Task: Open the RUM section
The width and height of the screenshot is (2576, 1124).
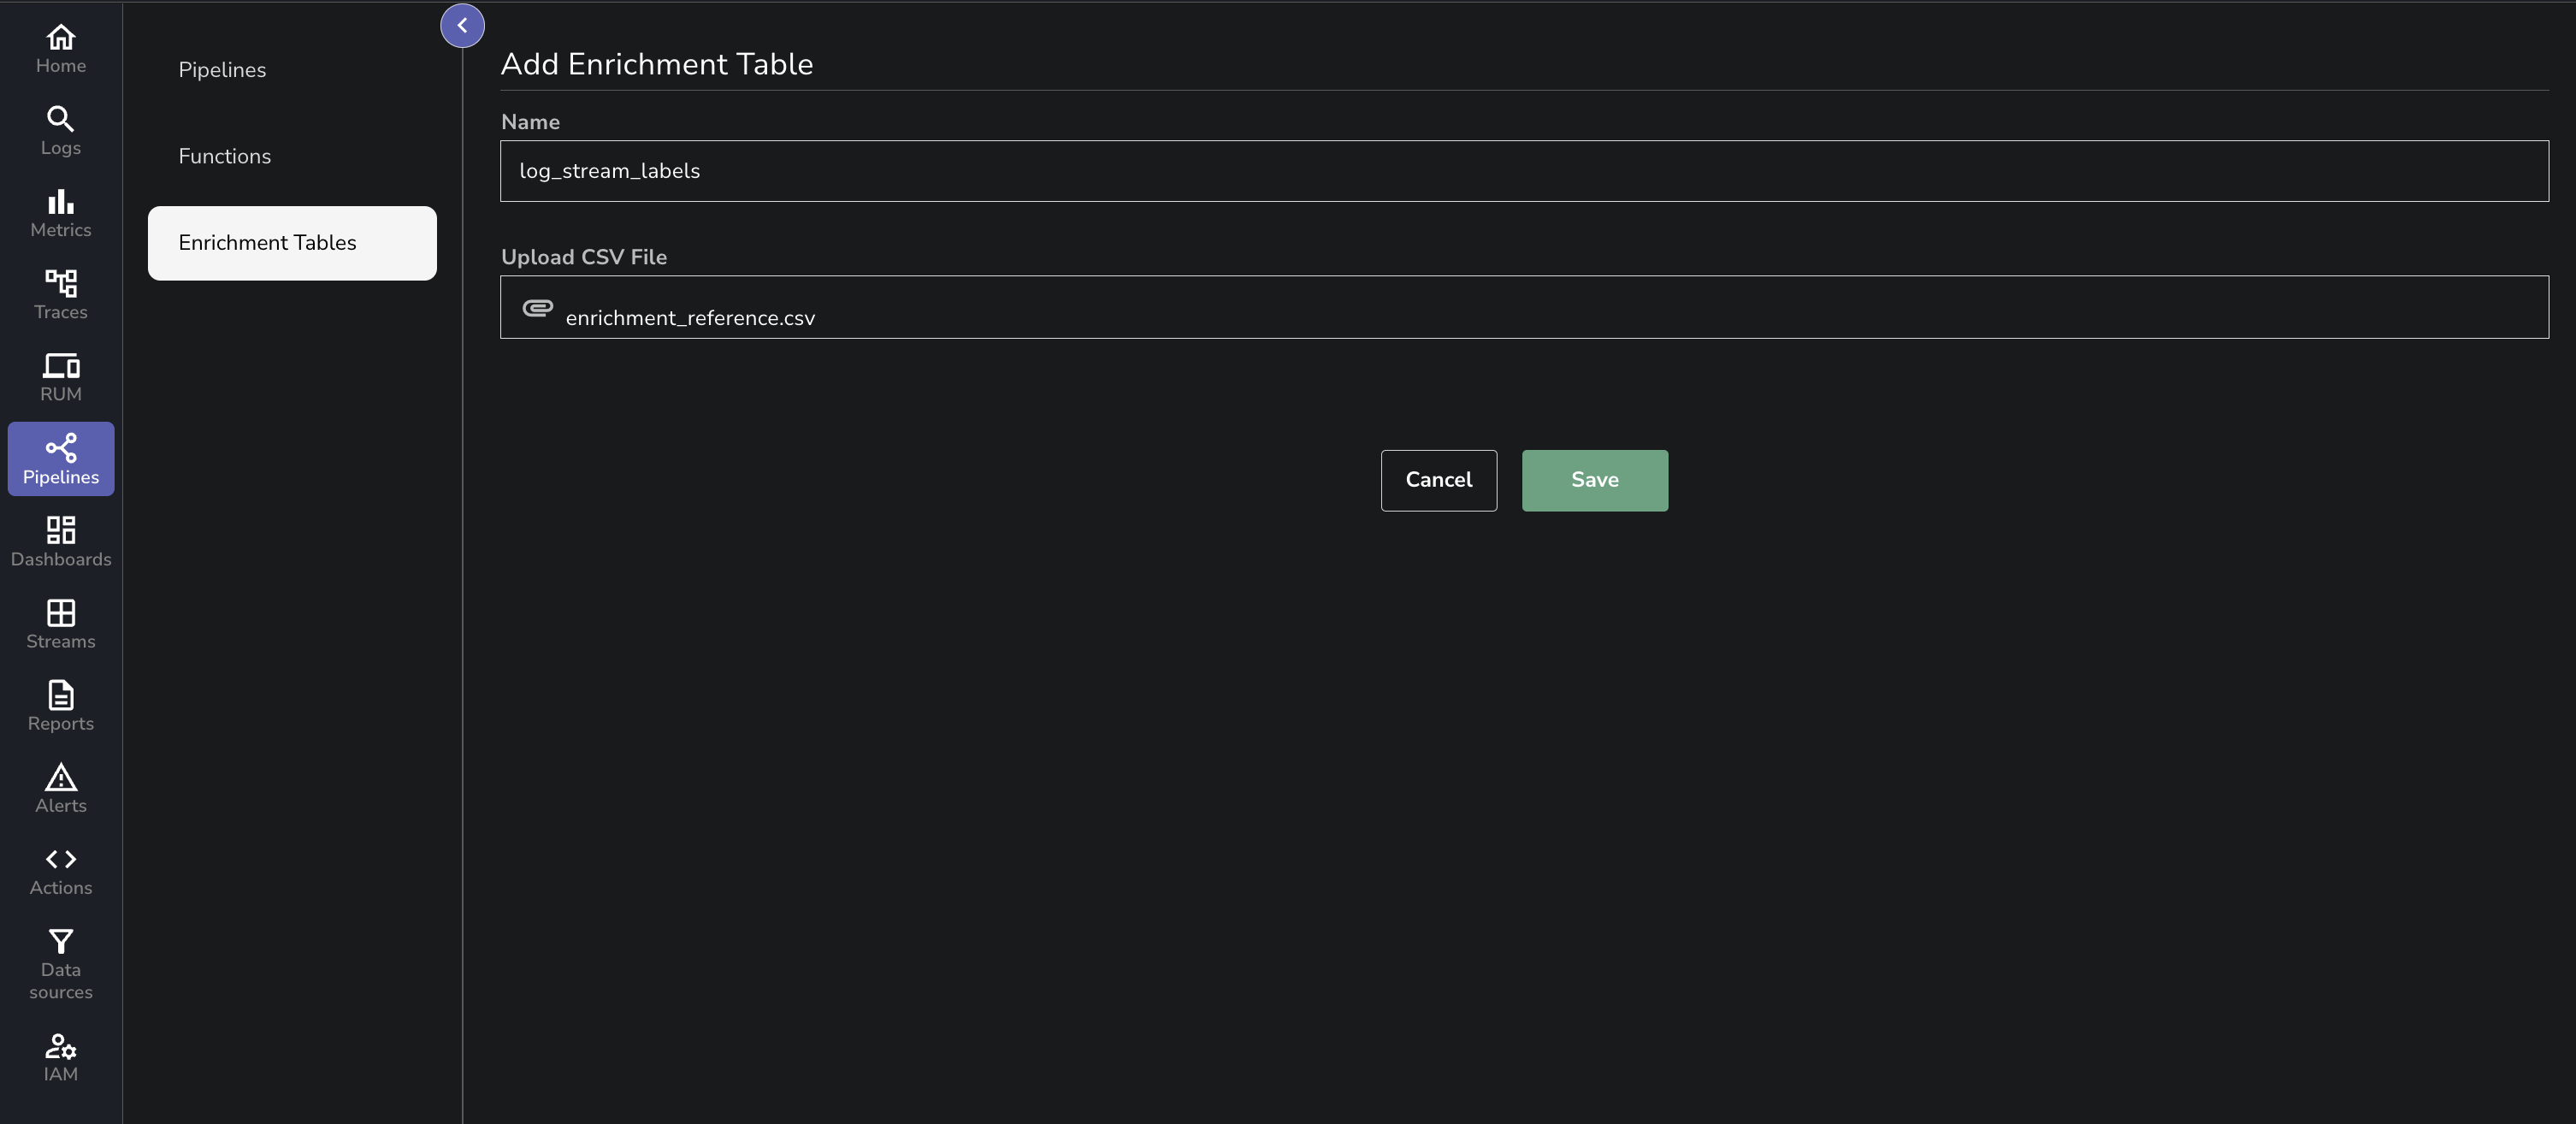Action: coord(60,376)
